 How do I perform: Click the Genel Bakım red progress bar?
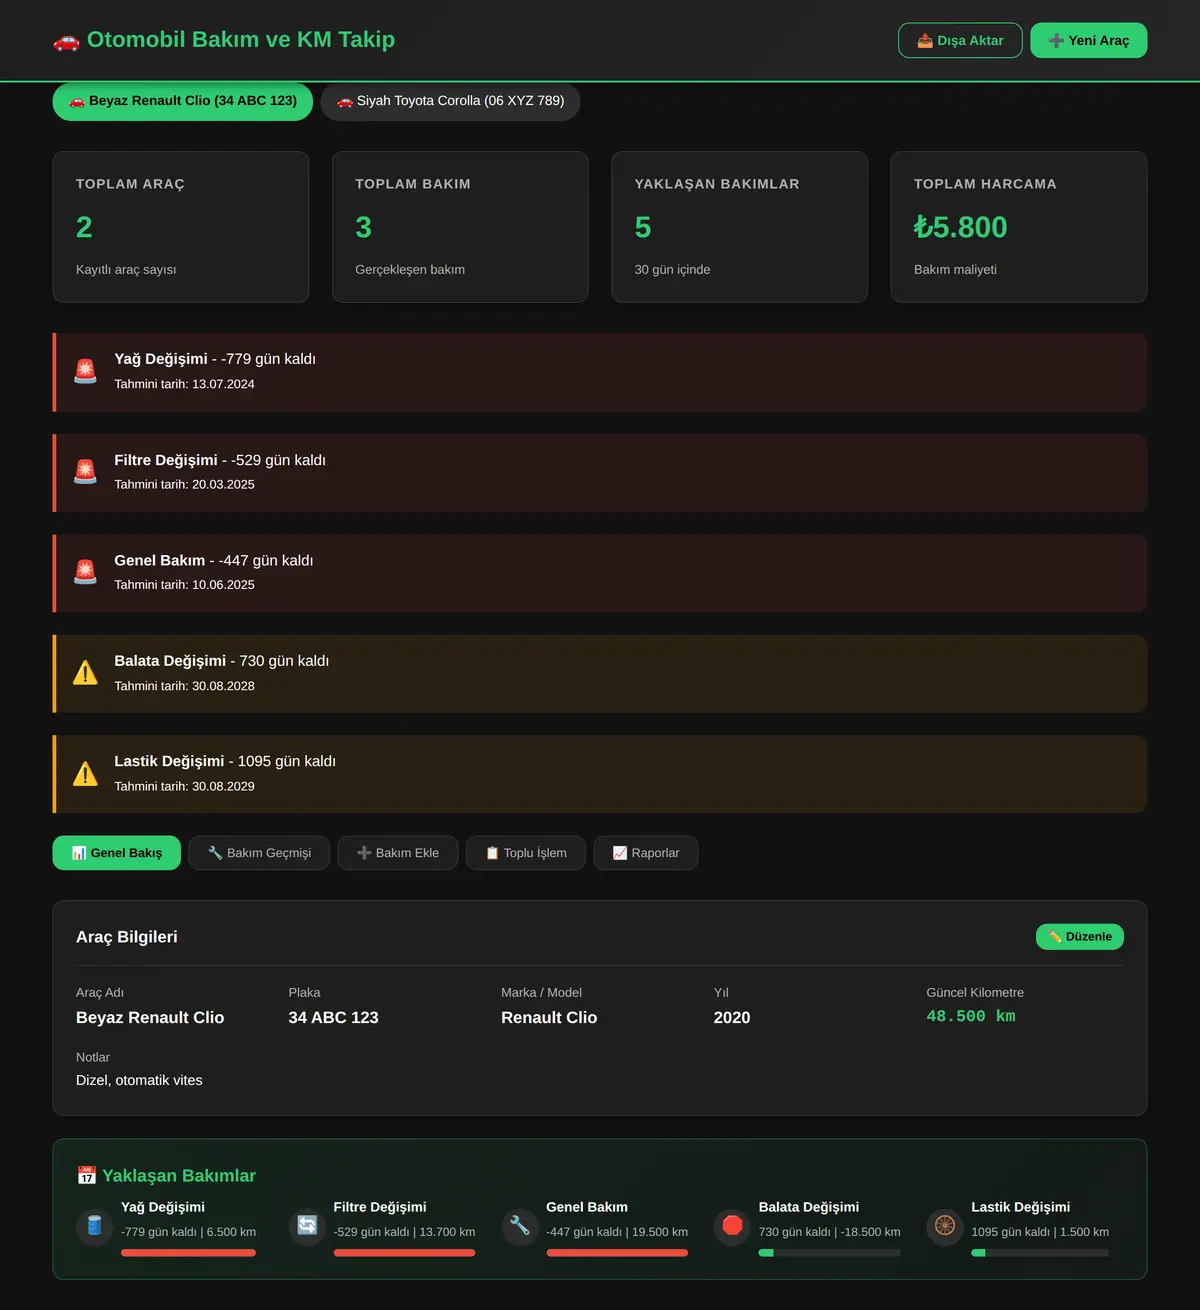pyautogui.click(x=617, y=1253)
